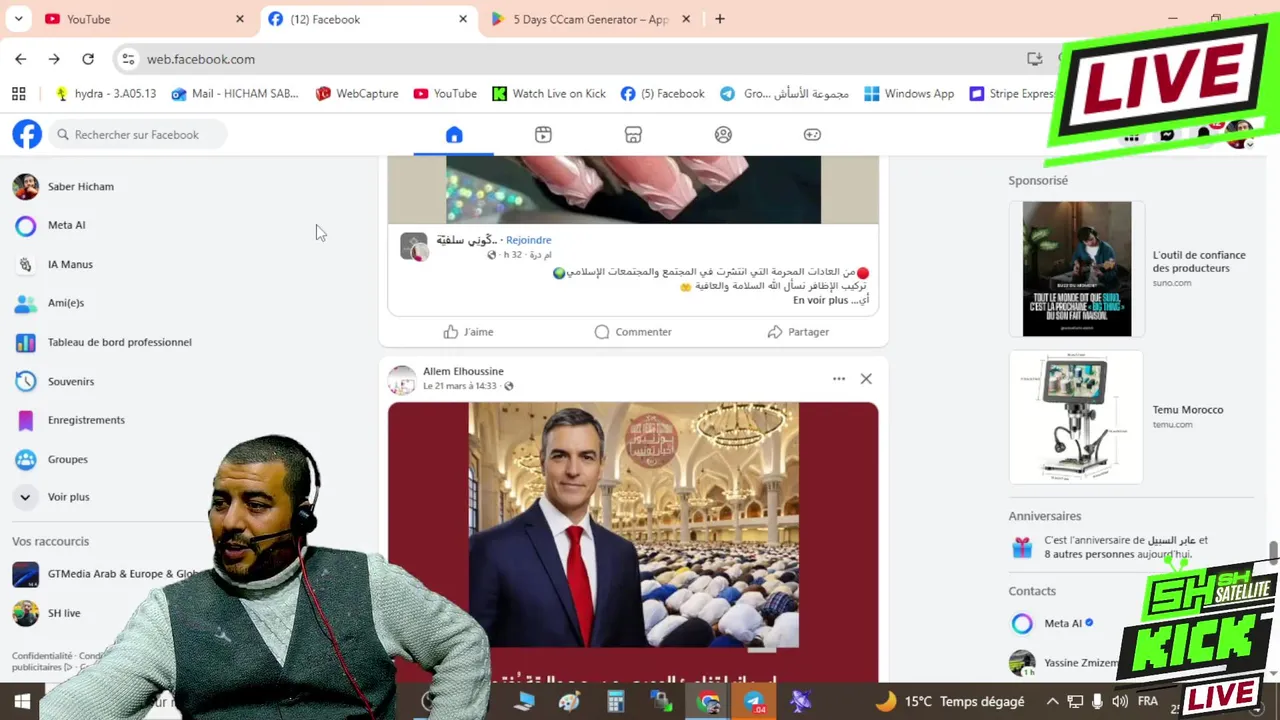Click the microphone icon in system tray
Image resolution: width=1280 pixels, height=720 pixels.
click(x=1097, y=702)
